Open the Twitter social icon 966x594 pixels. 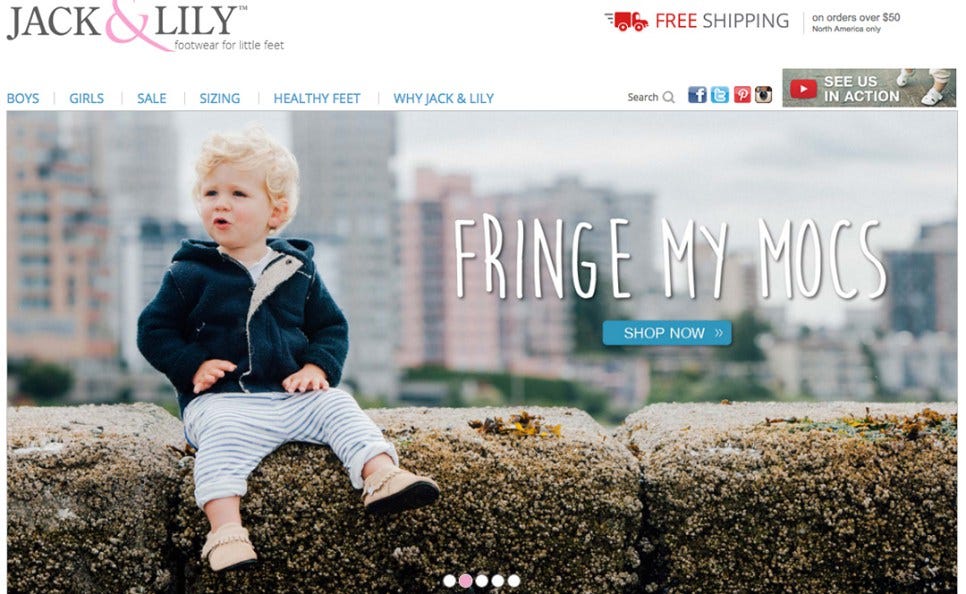pyautogui.click(x=720, y=95)
